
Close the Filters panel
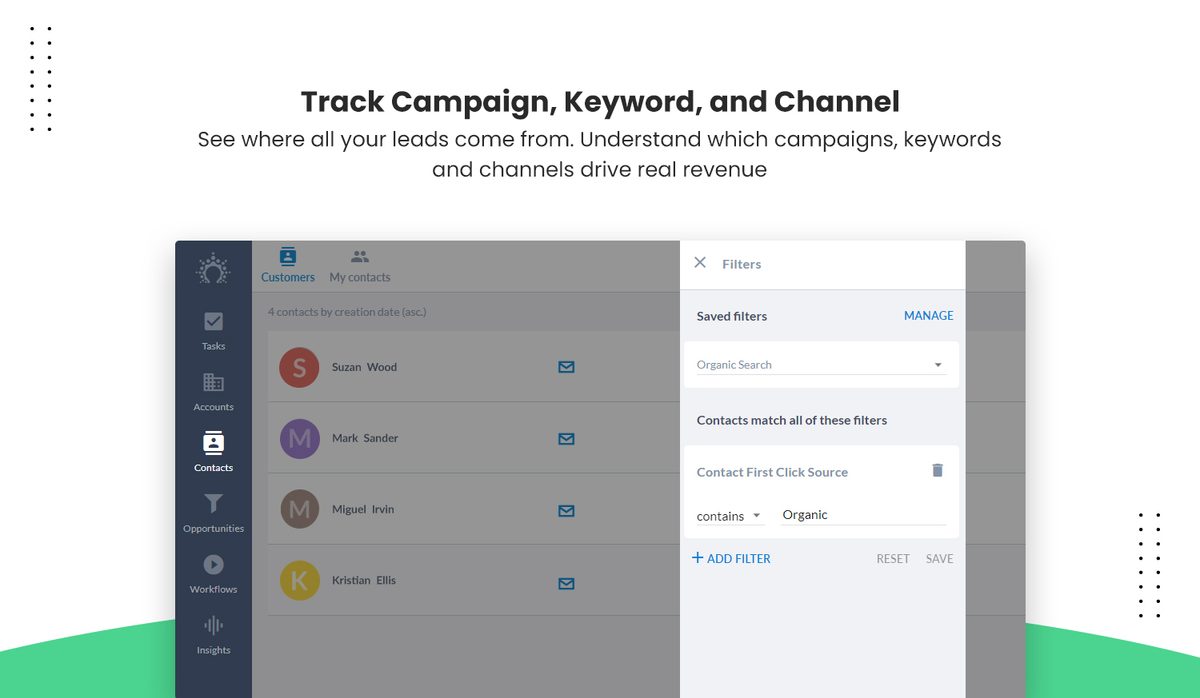click(x=700, y=262)
